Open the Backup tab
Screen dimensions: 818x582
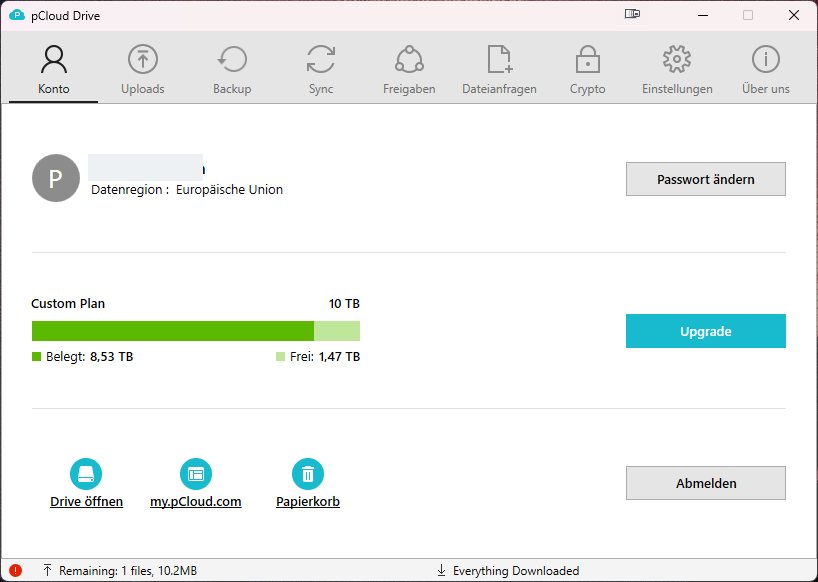tap(232, 70)
